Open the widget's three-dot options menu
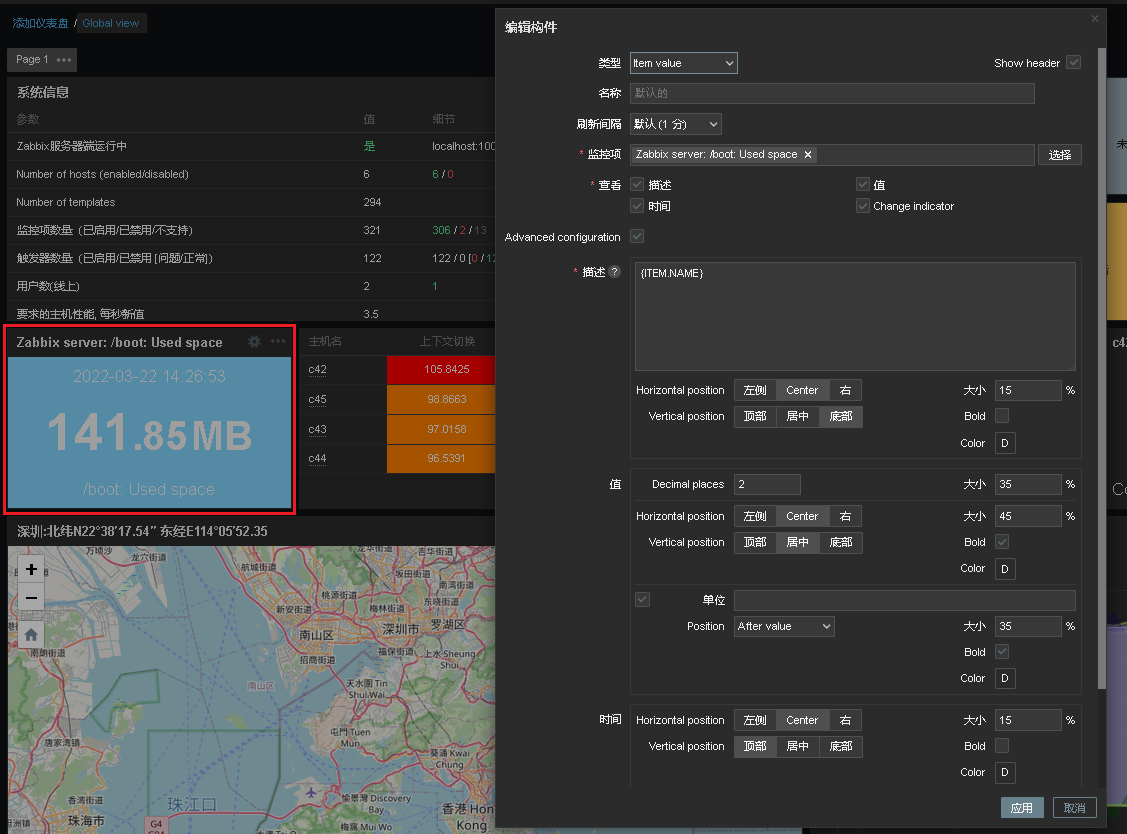1127x834 pixels. pos(278,341)
